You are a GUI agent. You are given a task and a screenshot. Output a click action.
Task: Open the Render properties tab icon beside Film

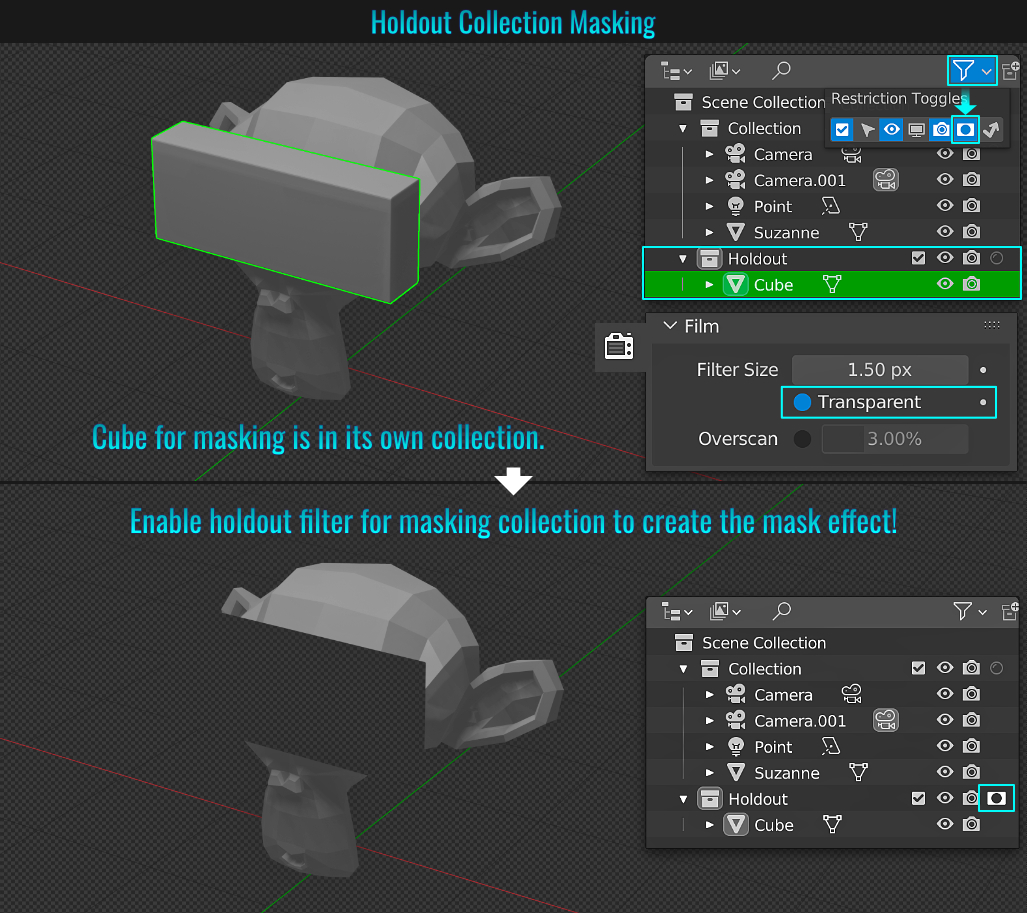[x=619, y=346]
